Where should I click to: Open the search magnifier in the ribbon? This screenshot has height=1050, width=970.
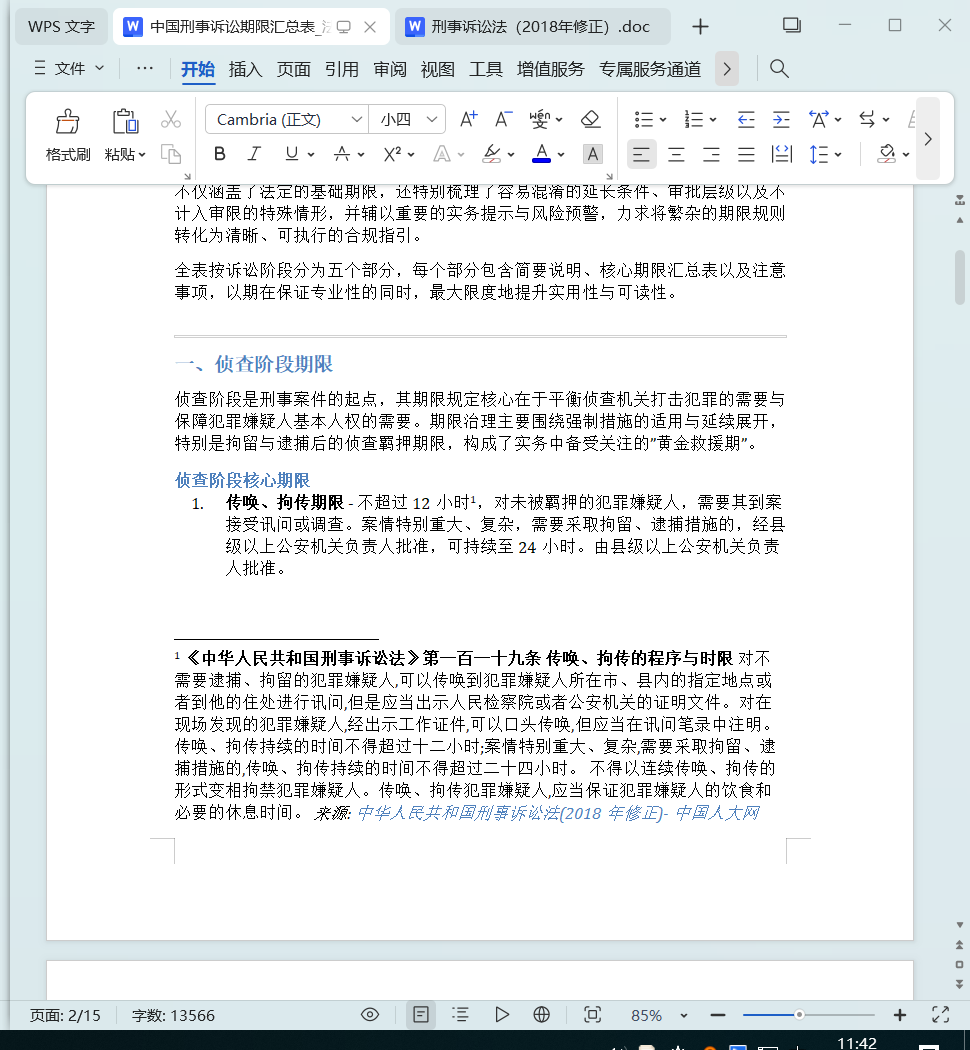tap(779, 69)
